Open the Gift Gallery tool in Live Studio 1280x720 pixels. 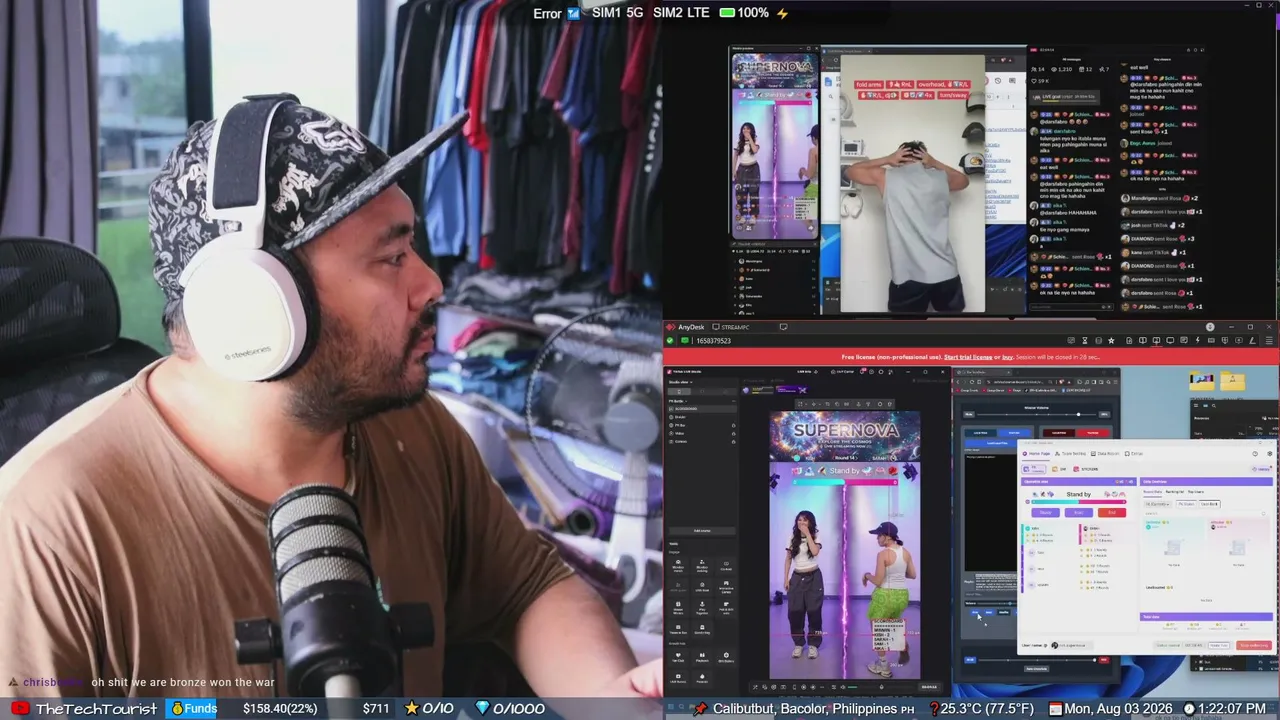coord(726,657)
